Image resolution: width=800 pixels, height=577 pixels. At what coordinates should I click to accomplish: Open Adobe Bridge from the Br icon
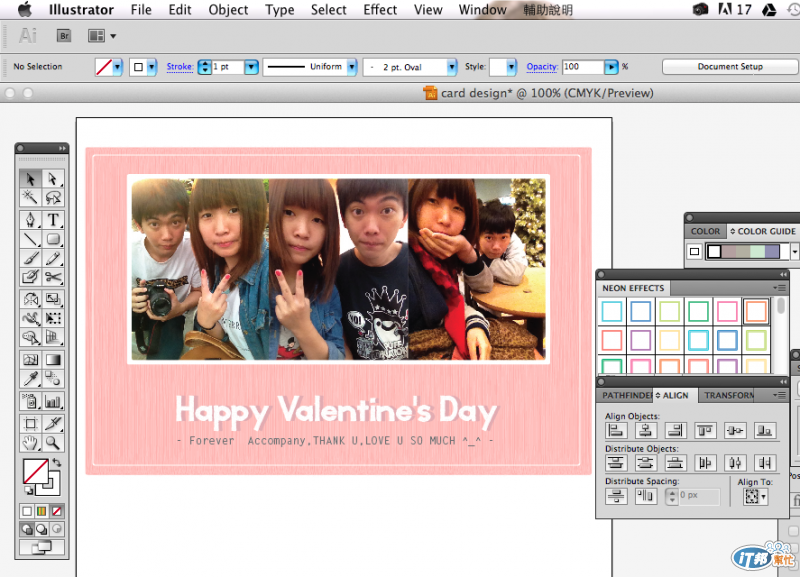pyautogui.click(x=64, y=36)
